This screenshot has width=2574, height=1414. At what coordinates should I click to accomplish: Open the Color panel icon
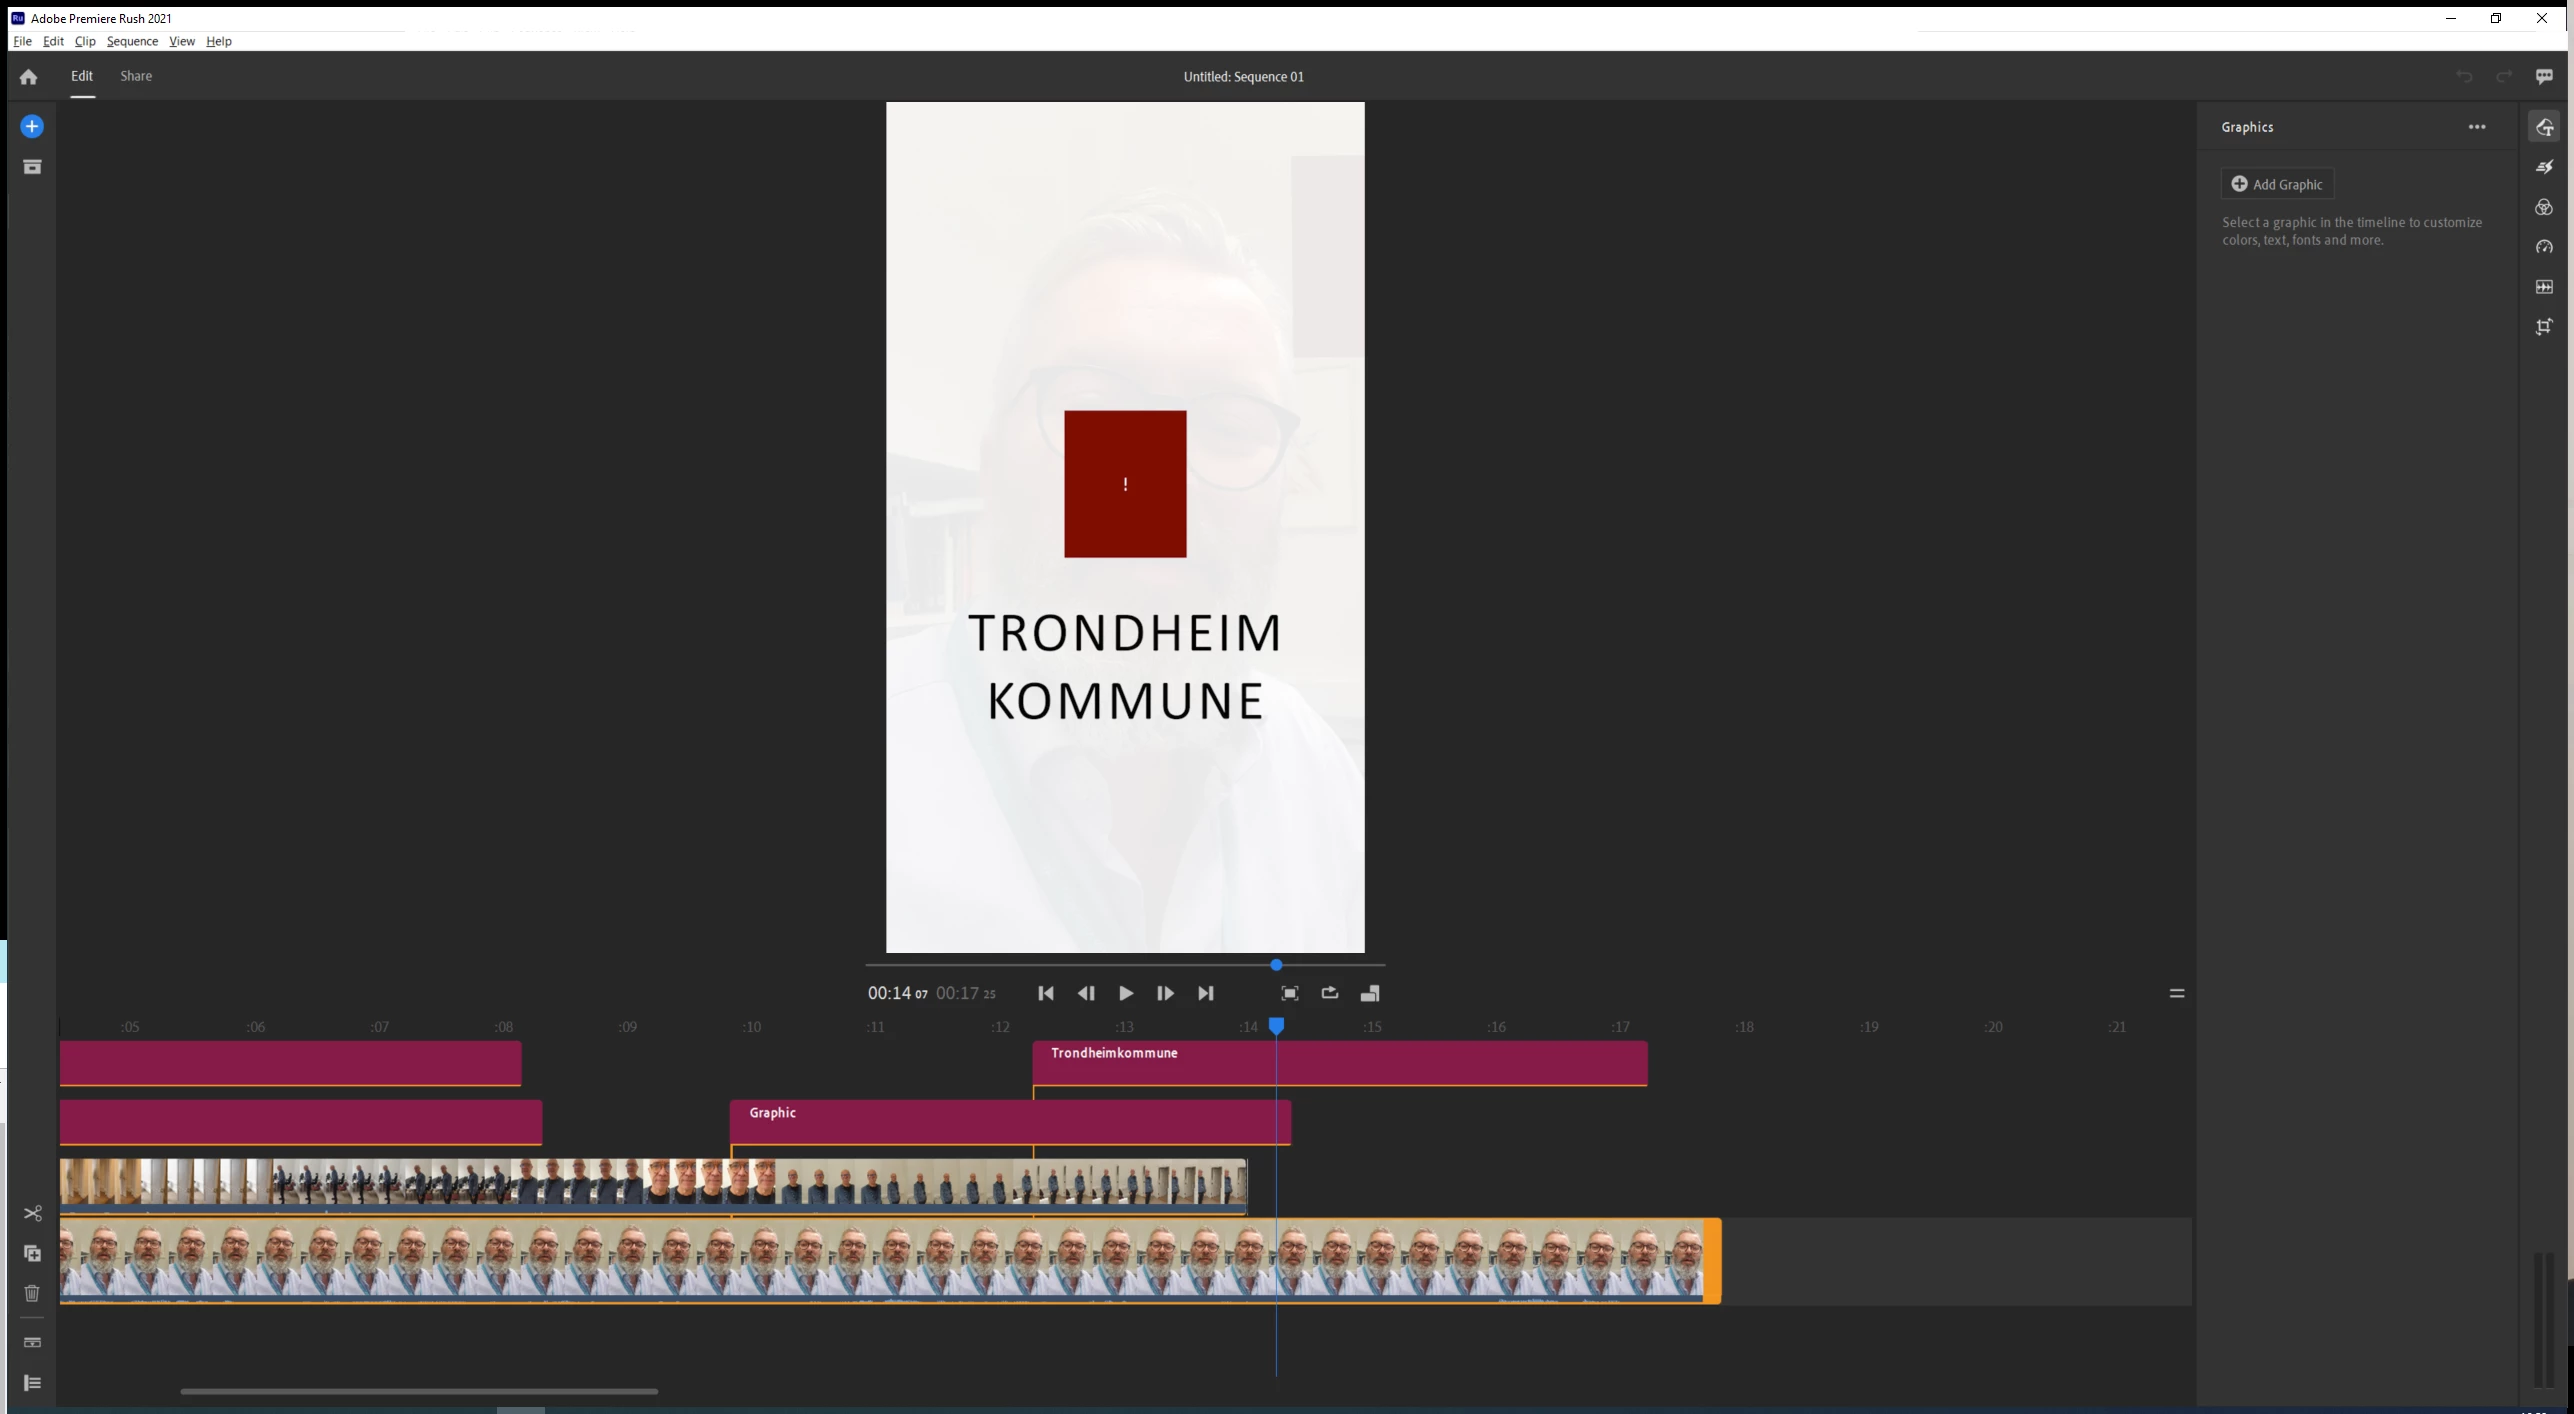(x=2544, y=207)
